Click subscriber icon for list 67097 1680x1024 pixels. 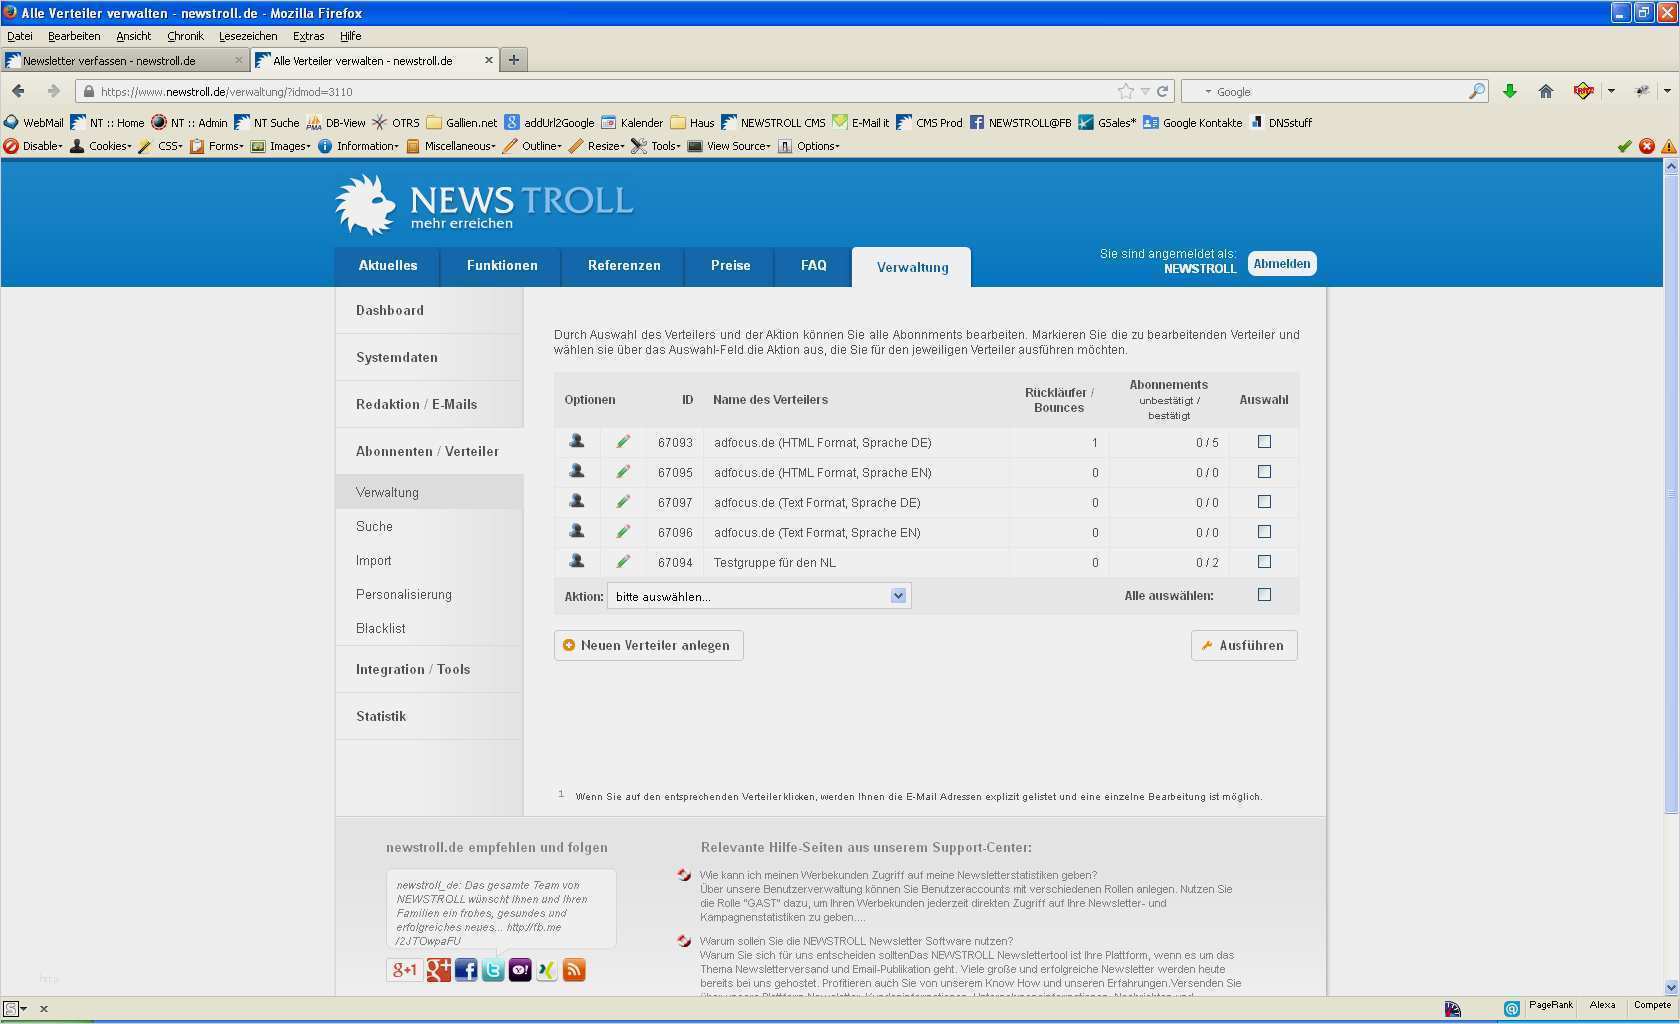pos(577,501)
